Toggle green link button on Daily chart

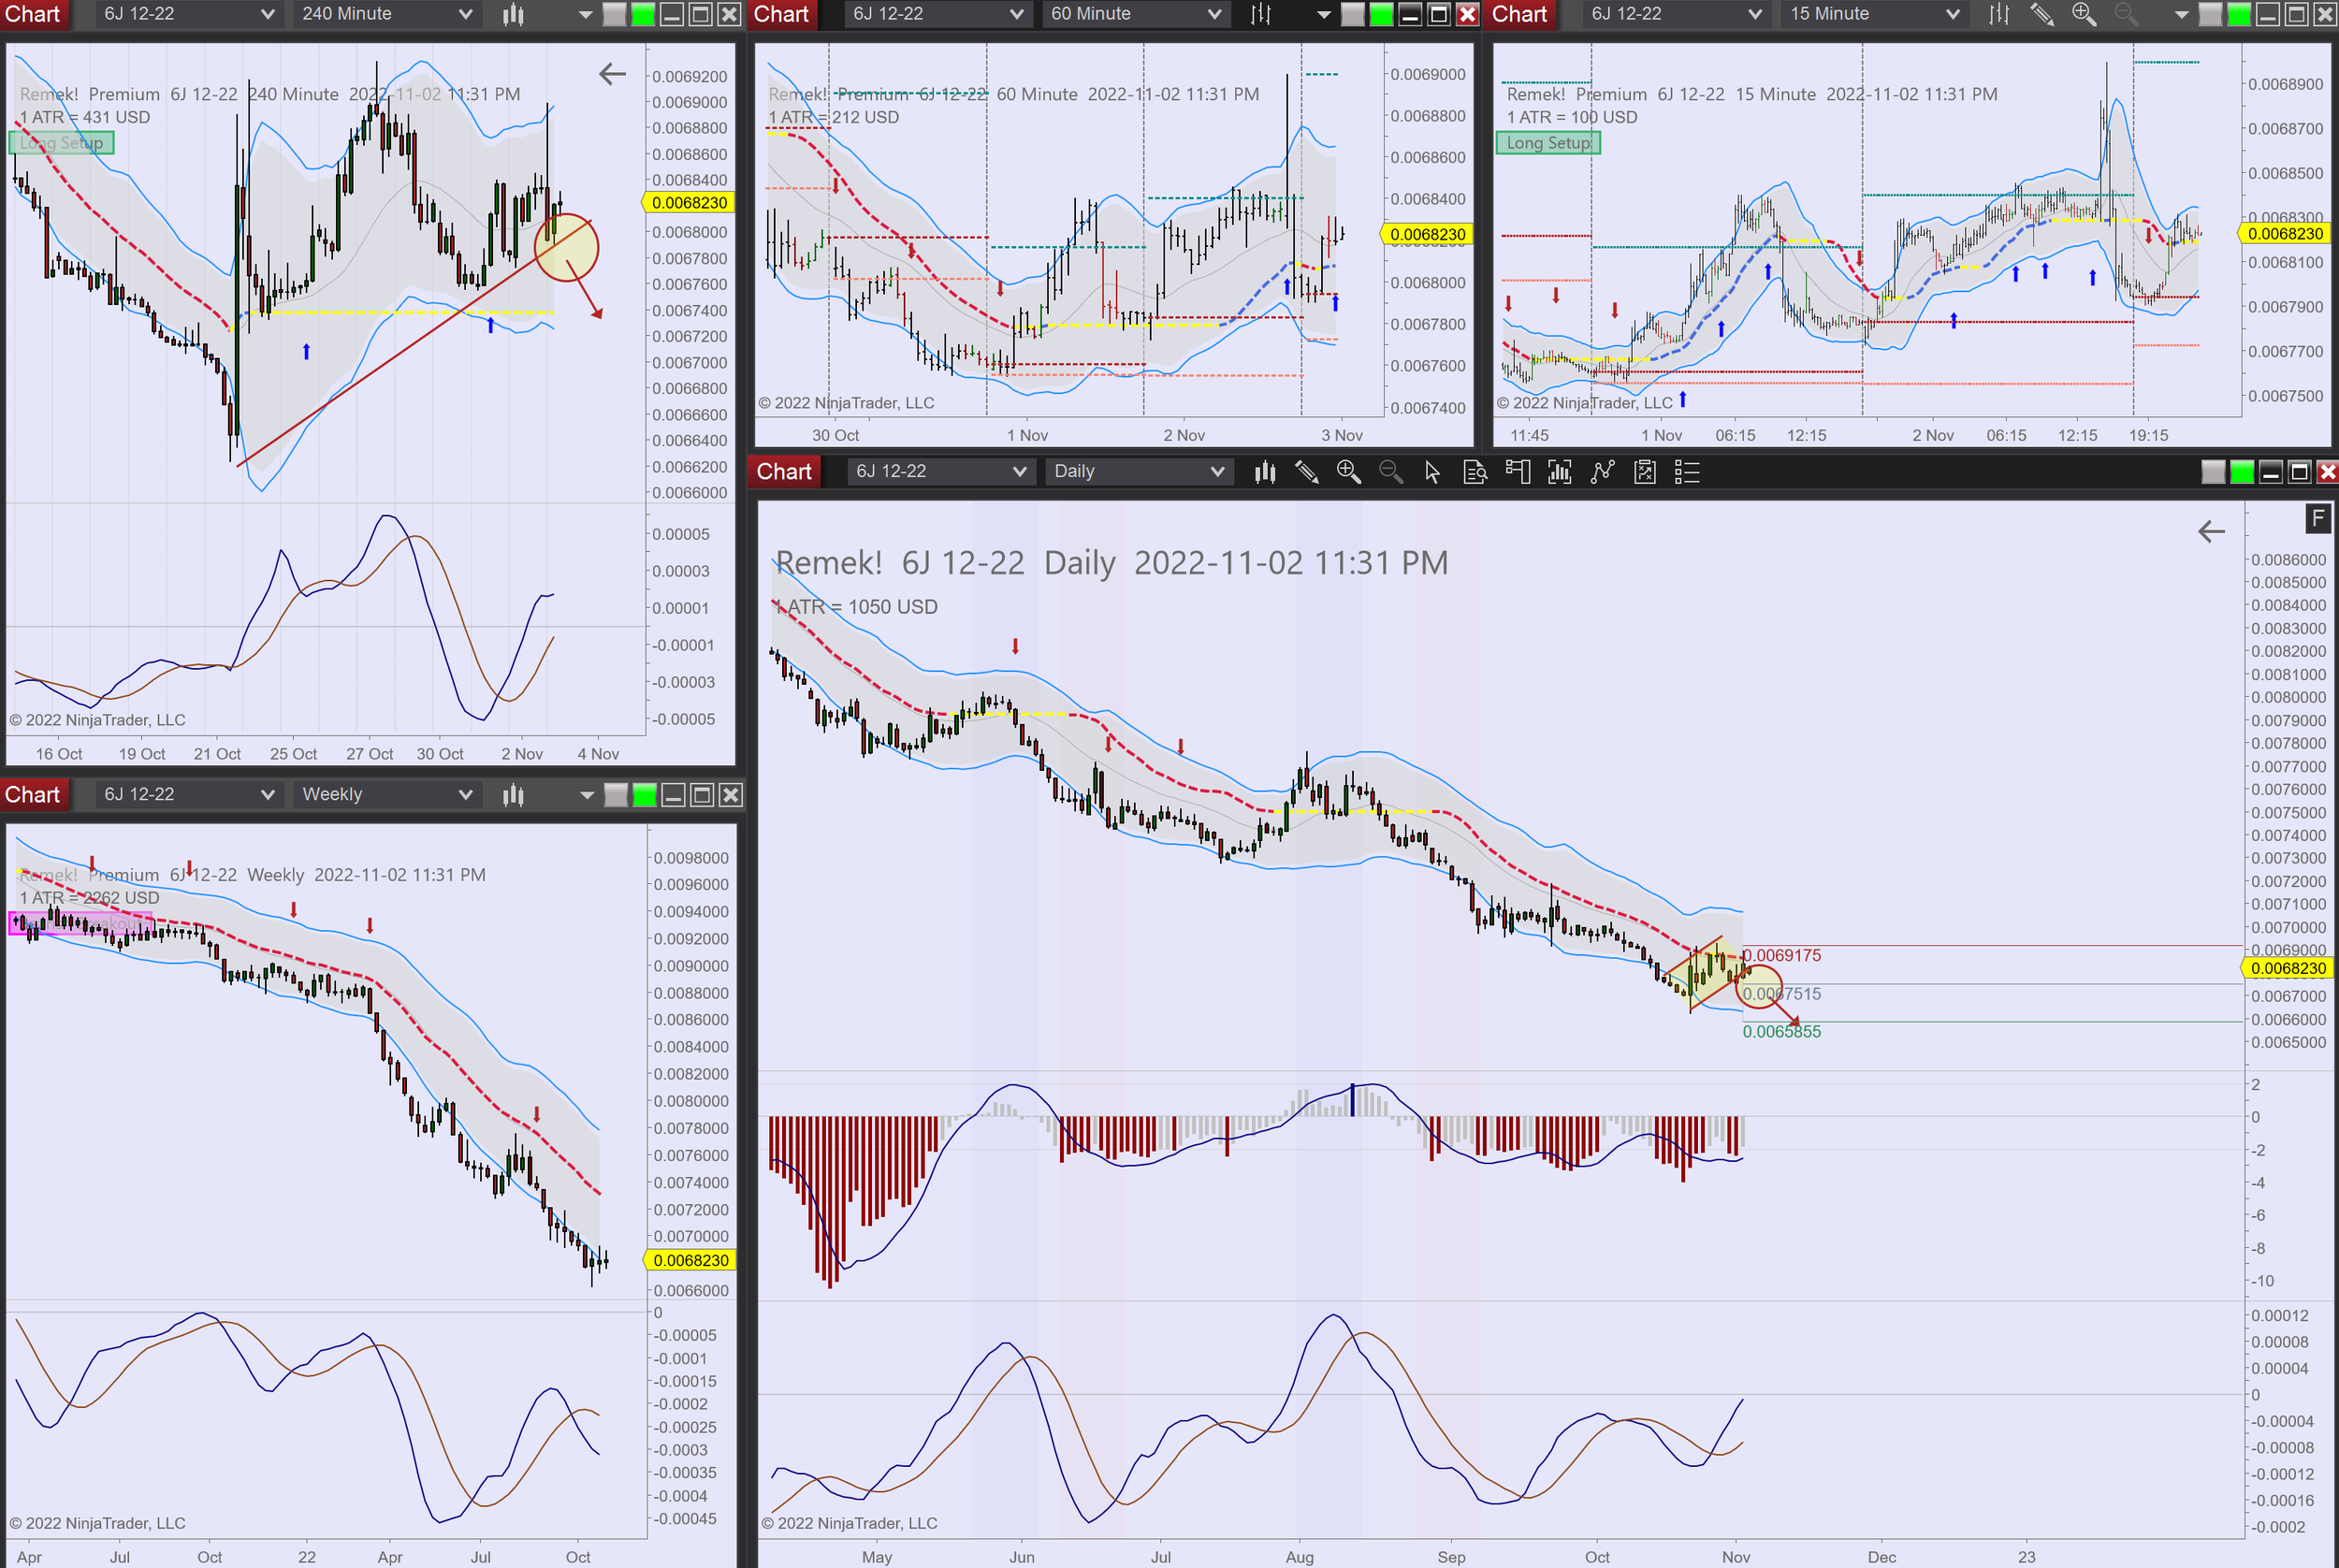click(2242, 472)
